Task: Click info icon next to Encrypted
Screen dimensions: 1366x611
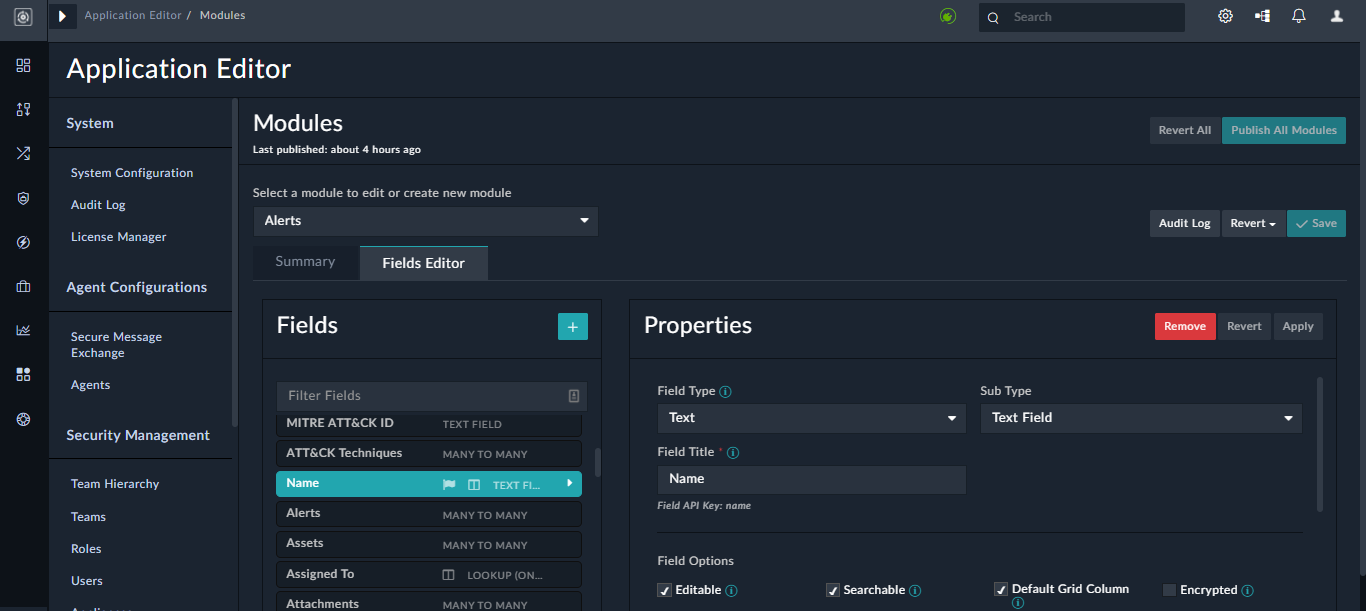Action: [1247, 591]
